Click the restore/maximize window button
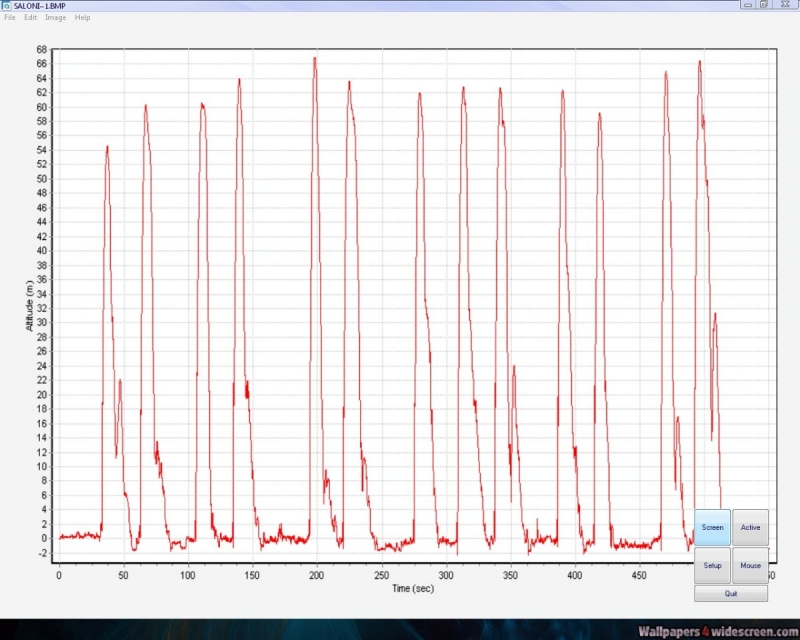This screenshot has height=640, width=800. [764, 4]
